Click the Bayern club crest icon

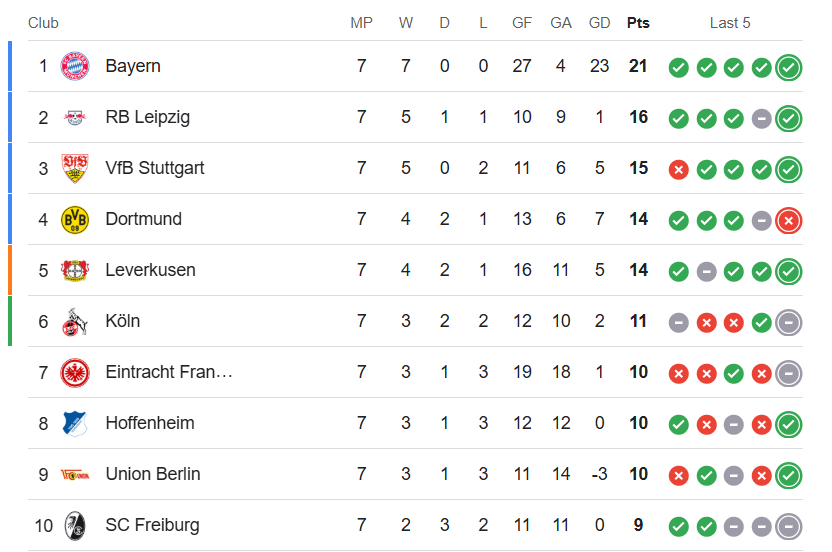pos(75,66)
